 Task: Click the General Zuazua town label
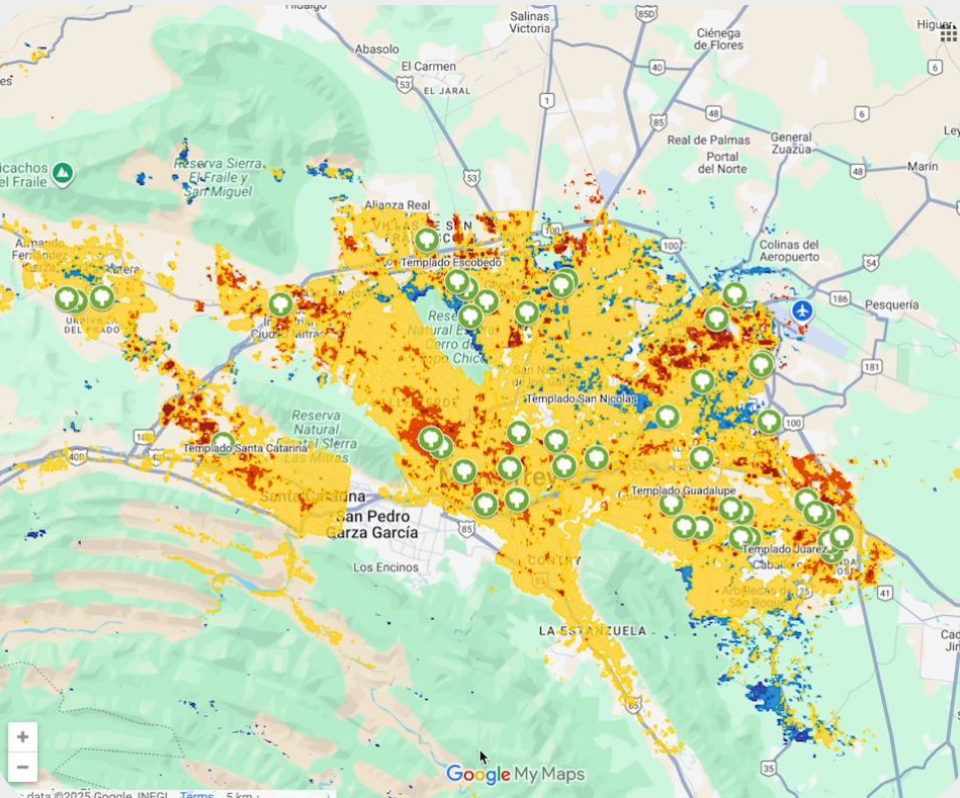coord(791,143)
